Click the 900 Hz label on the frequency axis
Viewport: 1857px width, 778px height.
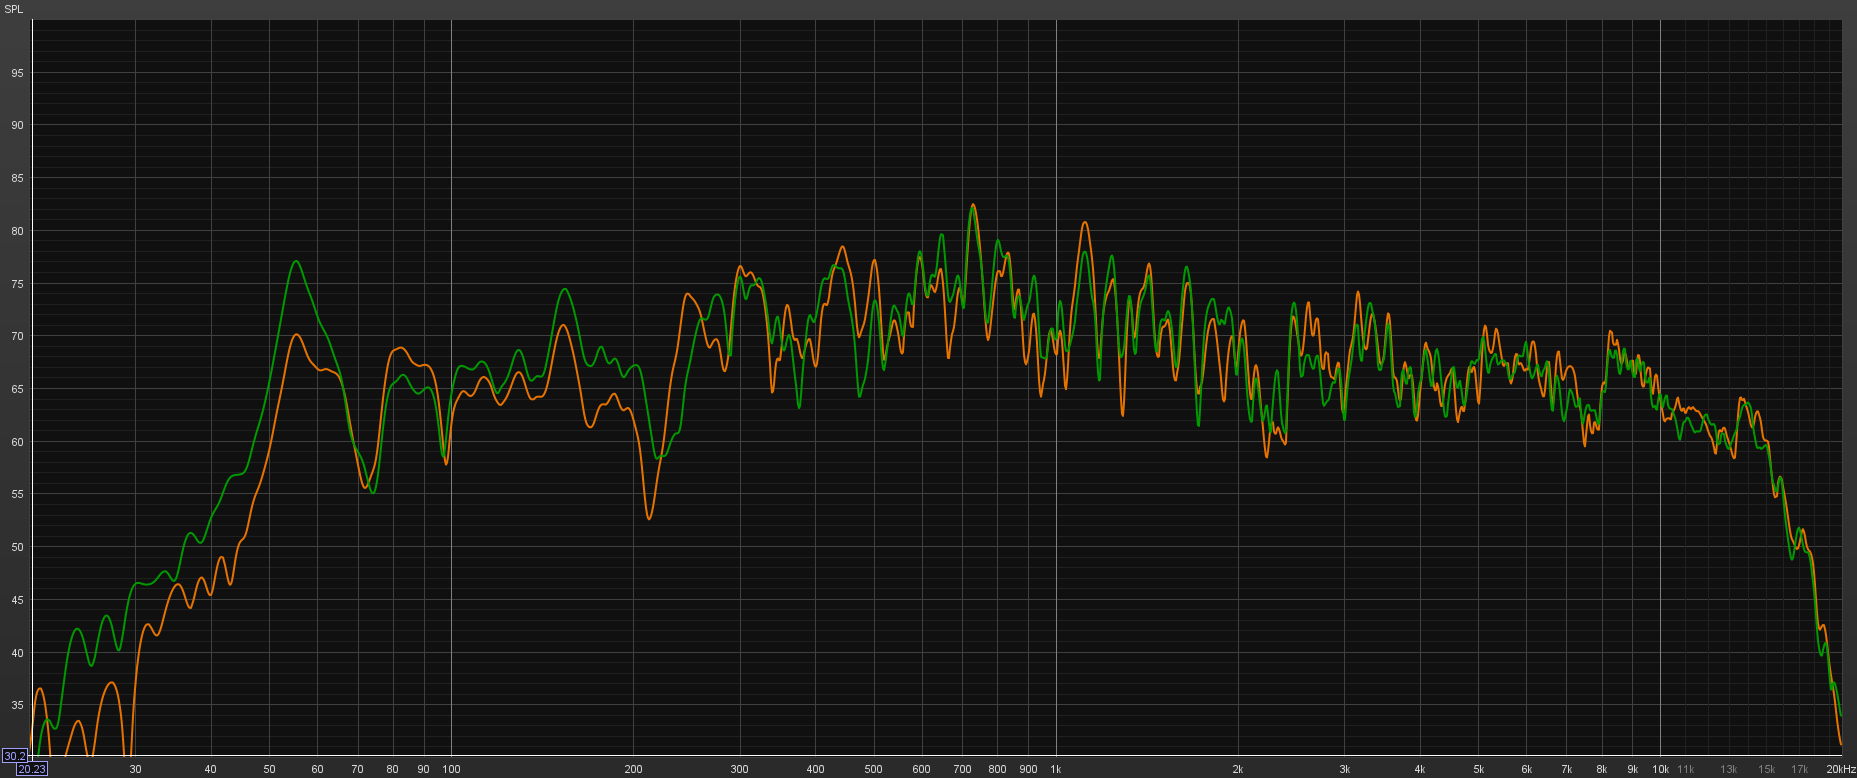(x=1028, y=769)
